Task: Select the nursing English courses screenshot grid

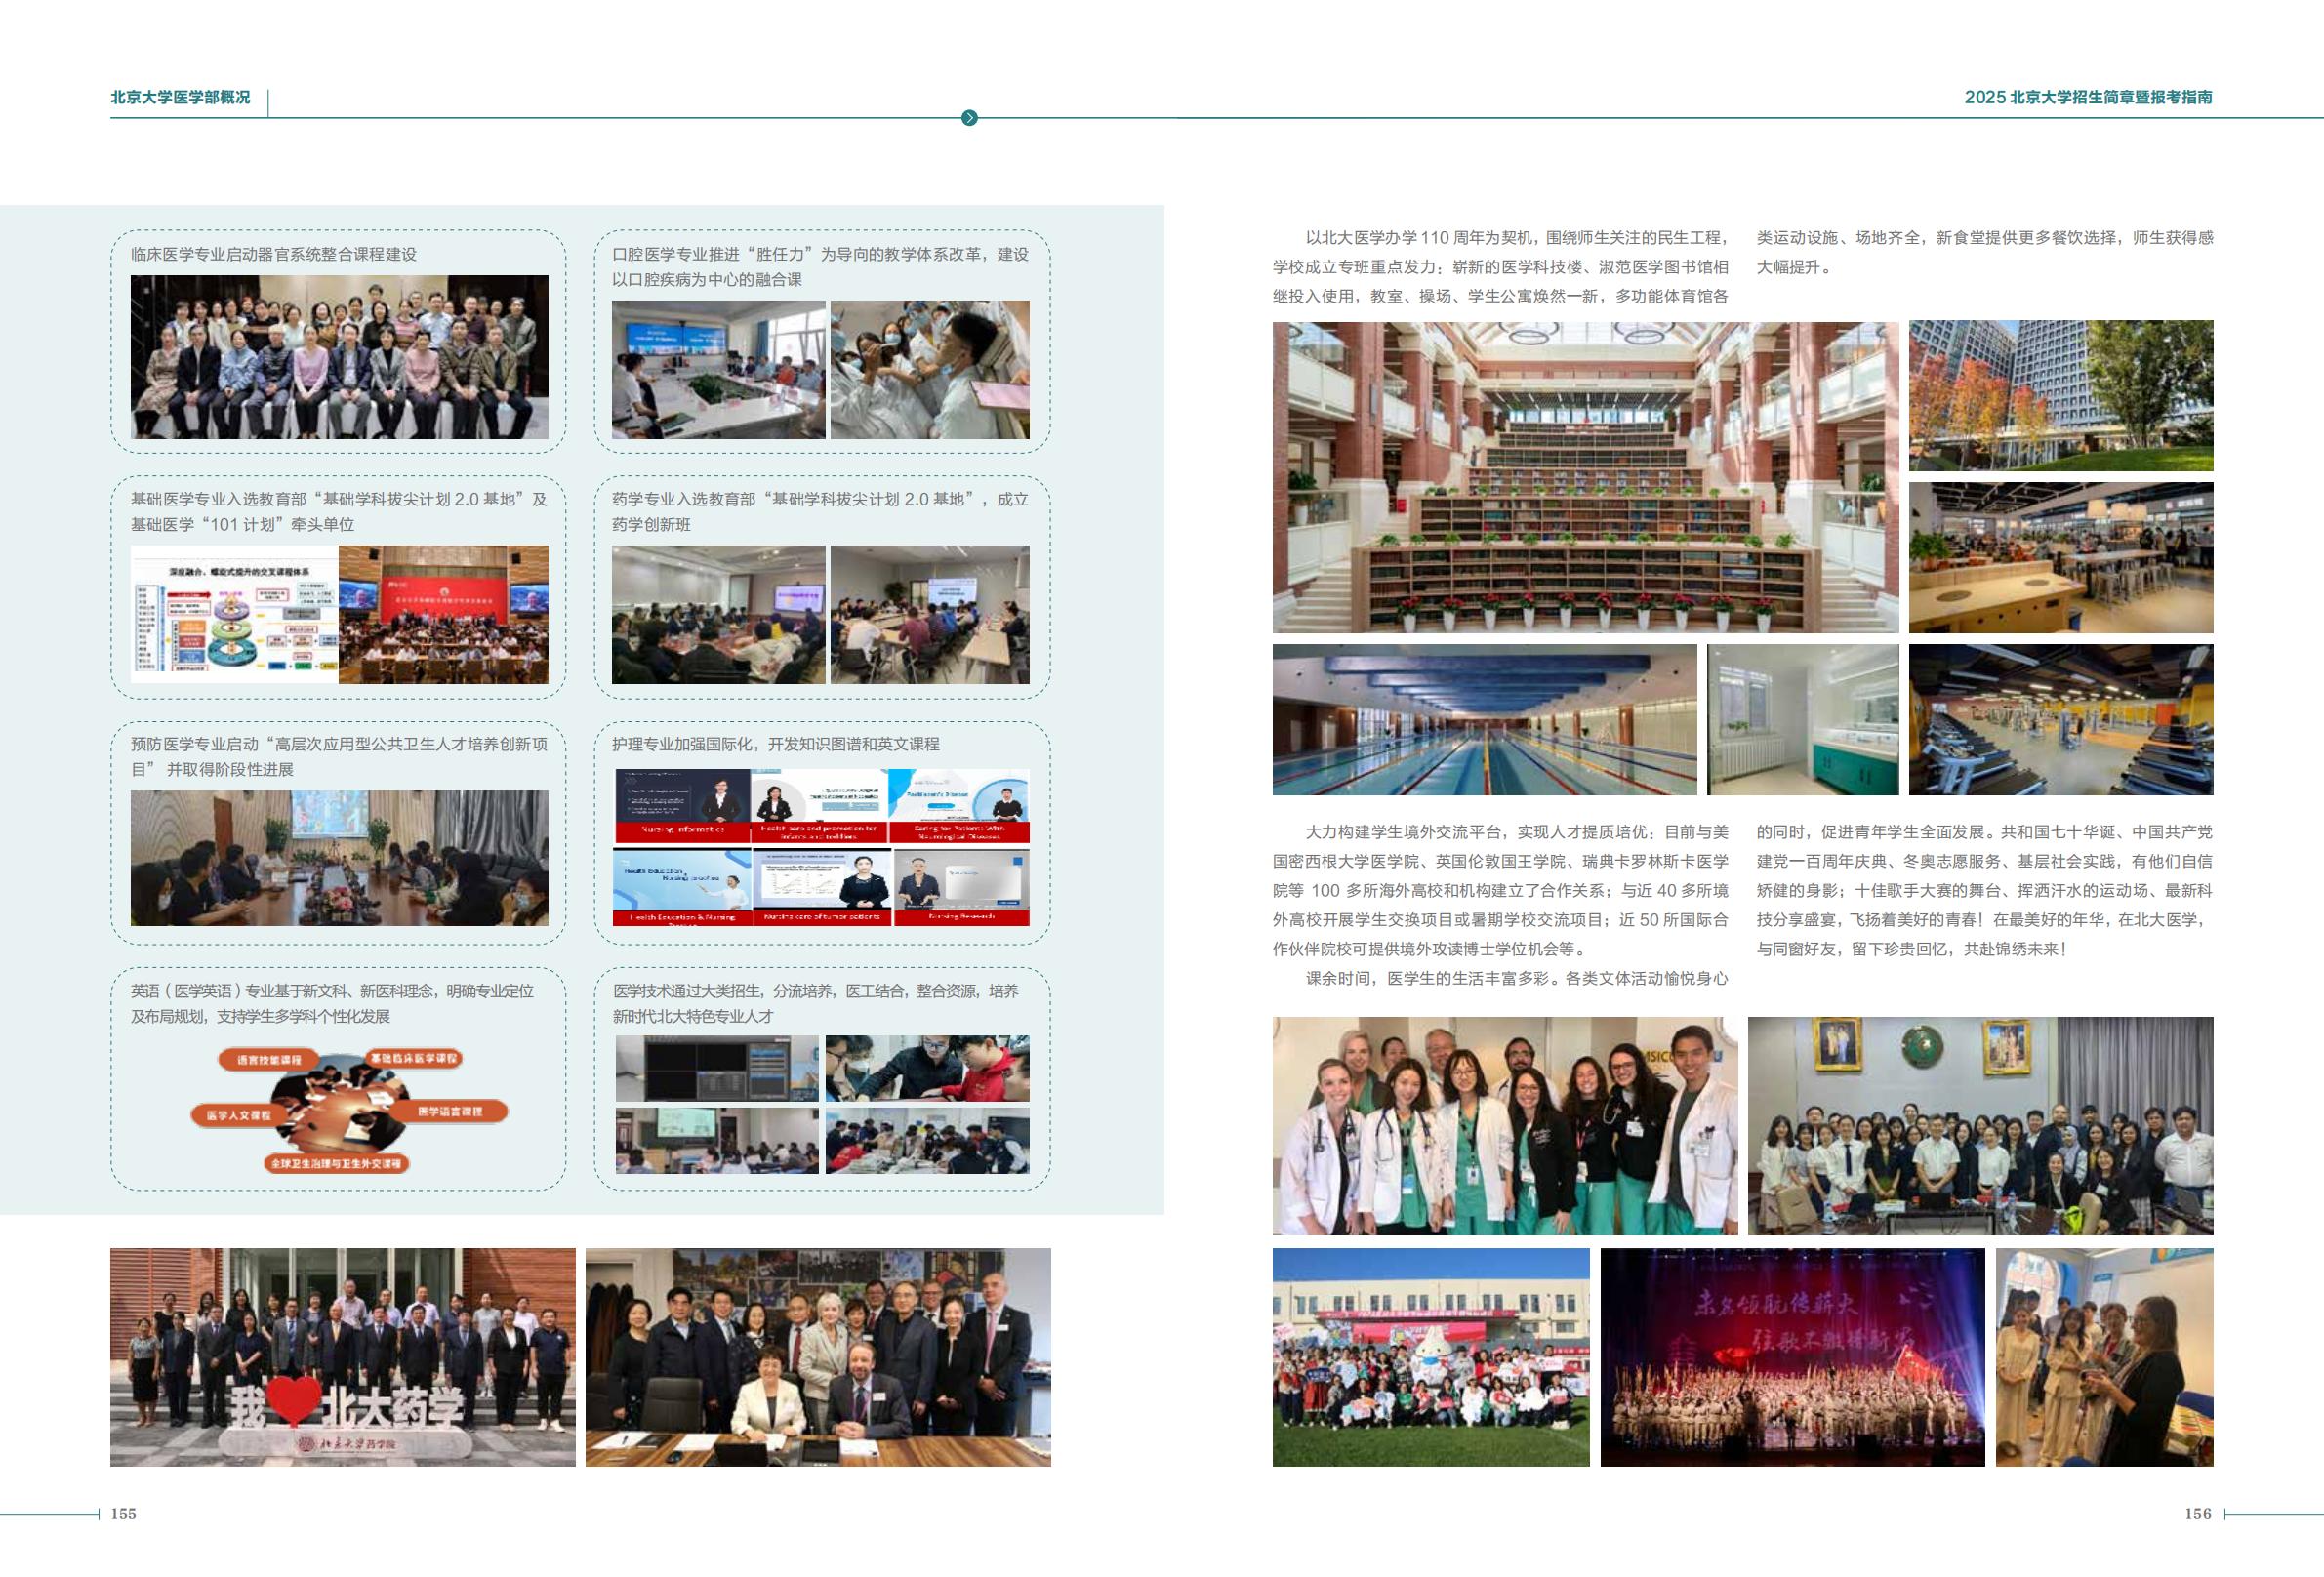Action: tap(820, 847)
